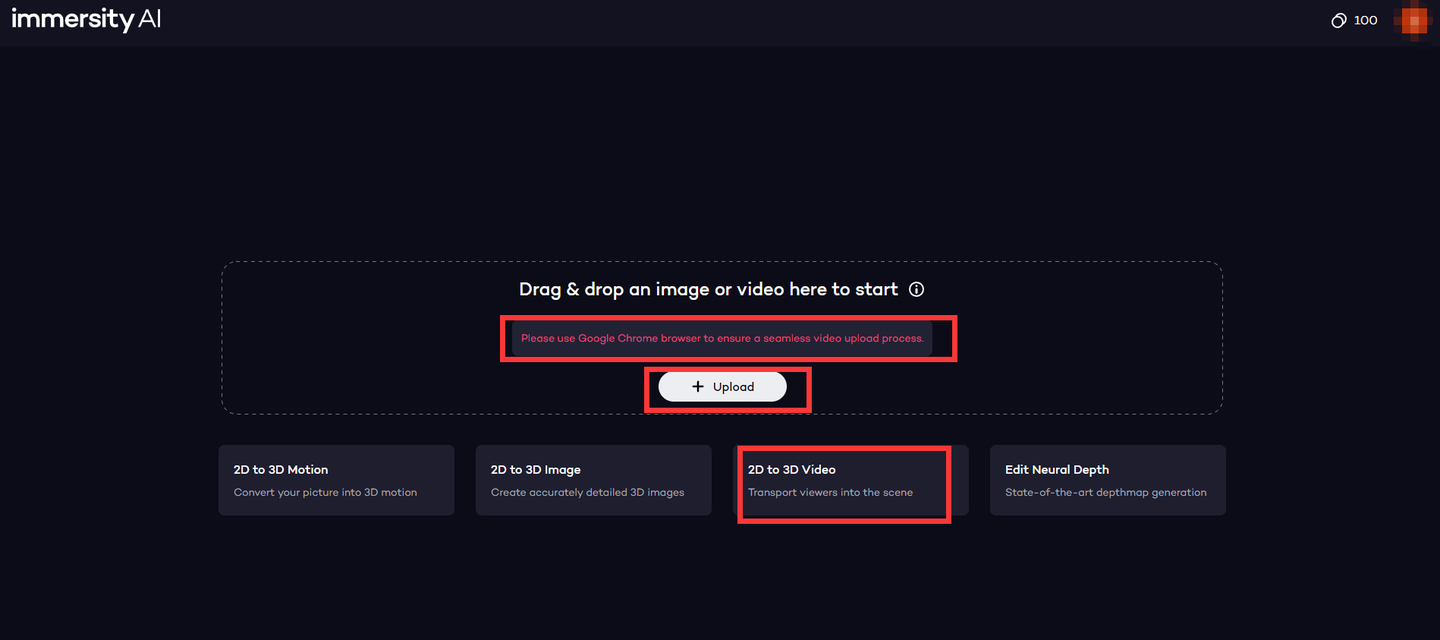Open the credits coin icon
This screenshot has width=1440, height=640.
1339,20
